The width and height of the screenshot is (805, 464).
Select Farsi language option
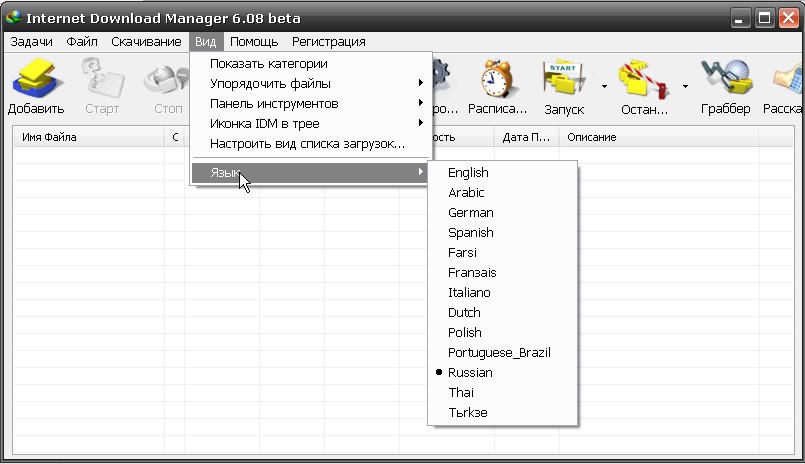click(503, 253)
